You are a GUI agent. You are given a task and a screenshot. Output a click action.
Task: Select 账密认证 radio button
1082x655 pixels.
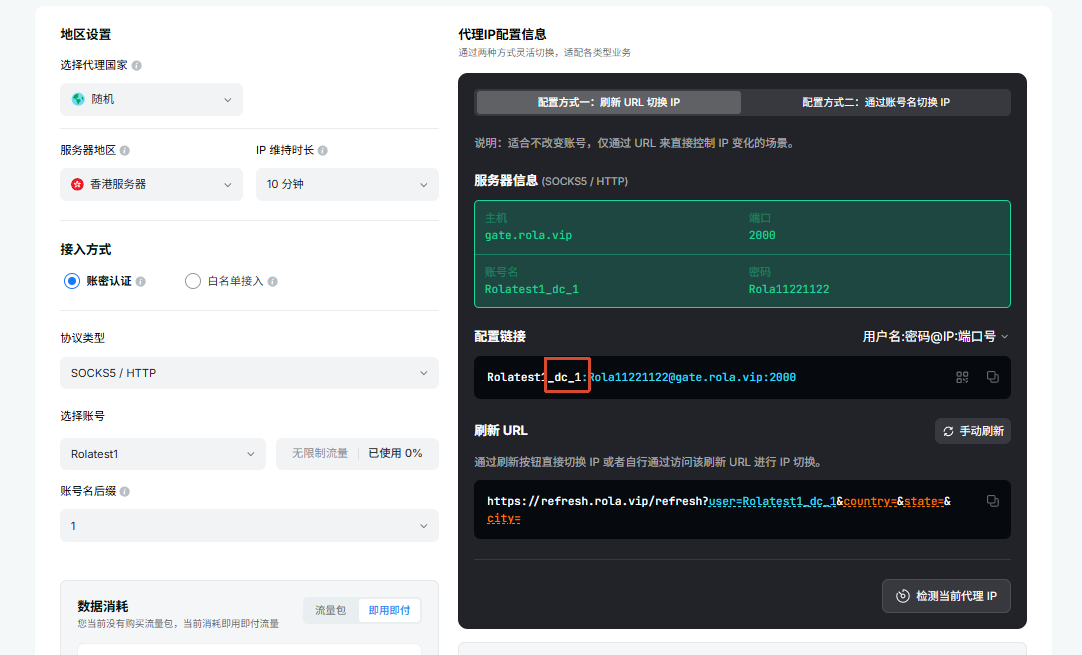(x=72, y=281)
